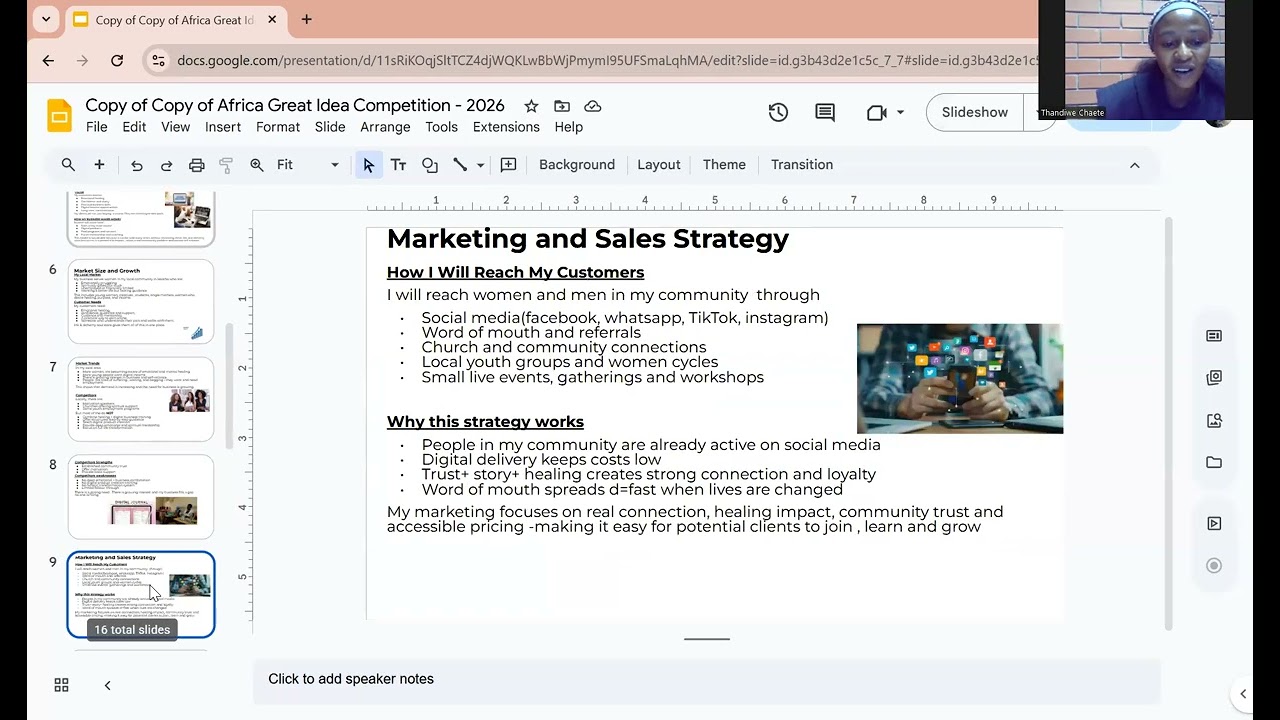Open version history clock icon
The height and width of the screenshot is (720, 1280).
point(778,113)
